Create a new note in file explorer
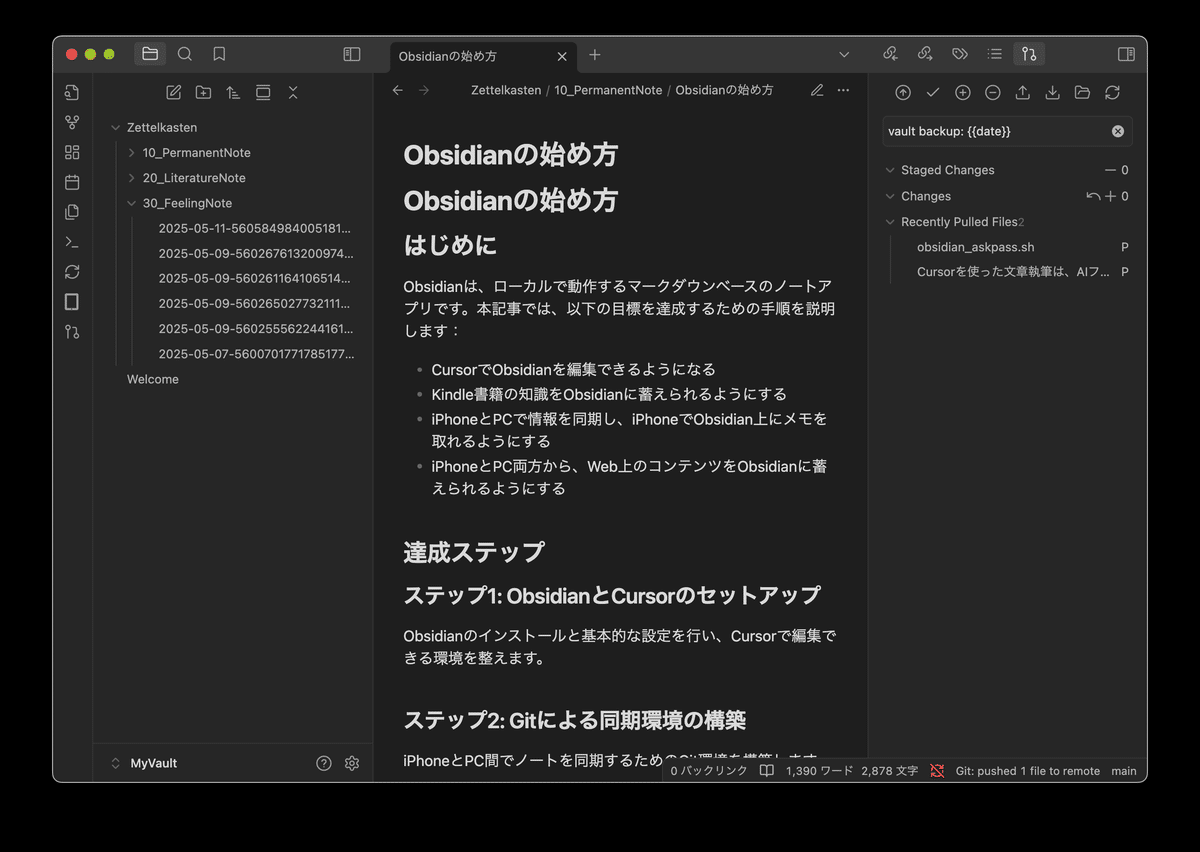Viewport: 1200px width, 852px height. (174, 92)
